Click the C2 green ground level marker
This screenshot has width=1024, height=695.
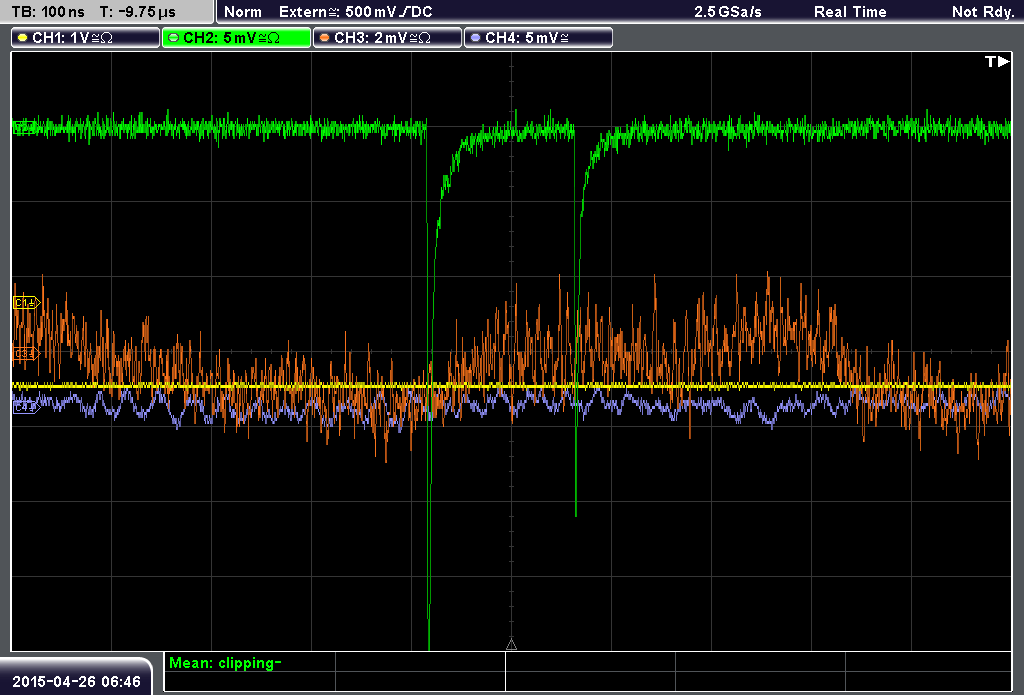[25, 127]
